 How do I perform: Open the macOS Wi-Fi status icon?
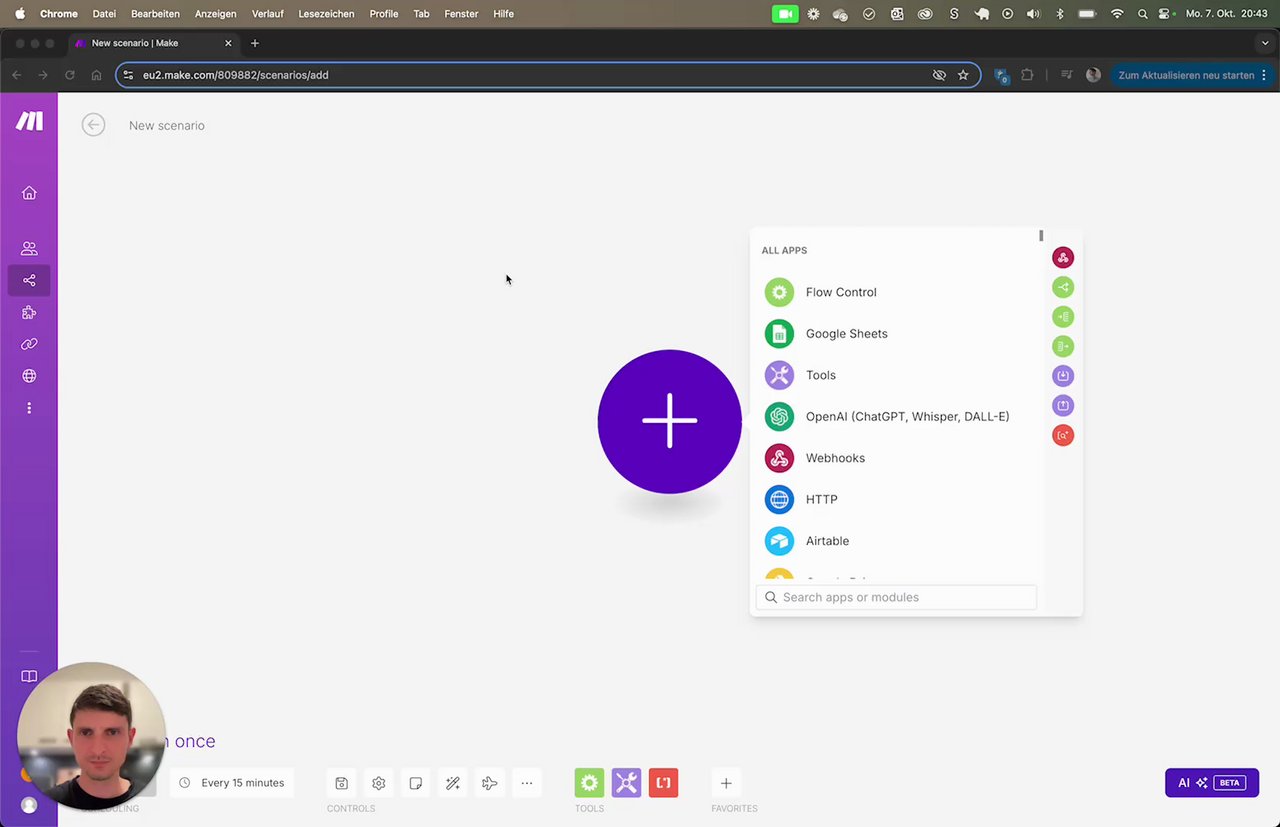(x=1117, y=14)
